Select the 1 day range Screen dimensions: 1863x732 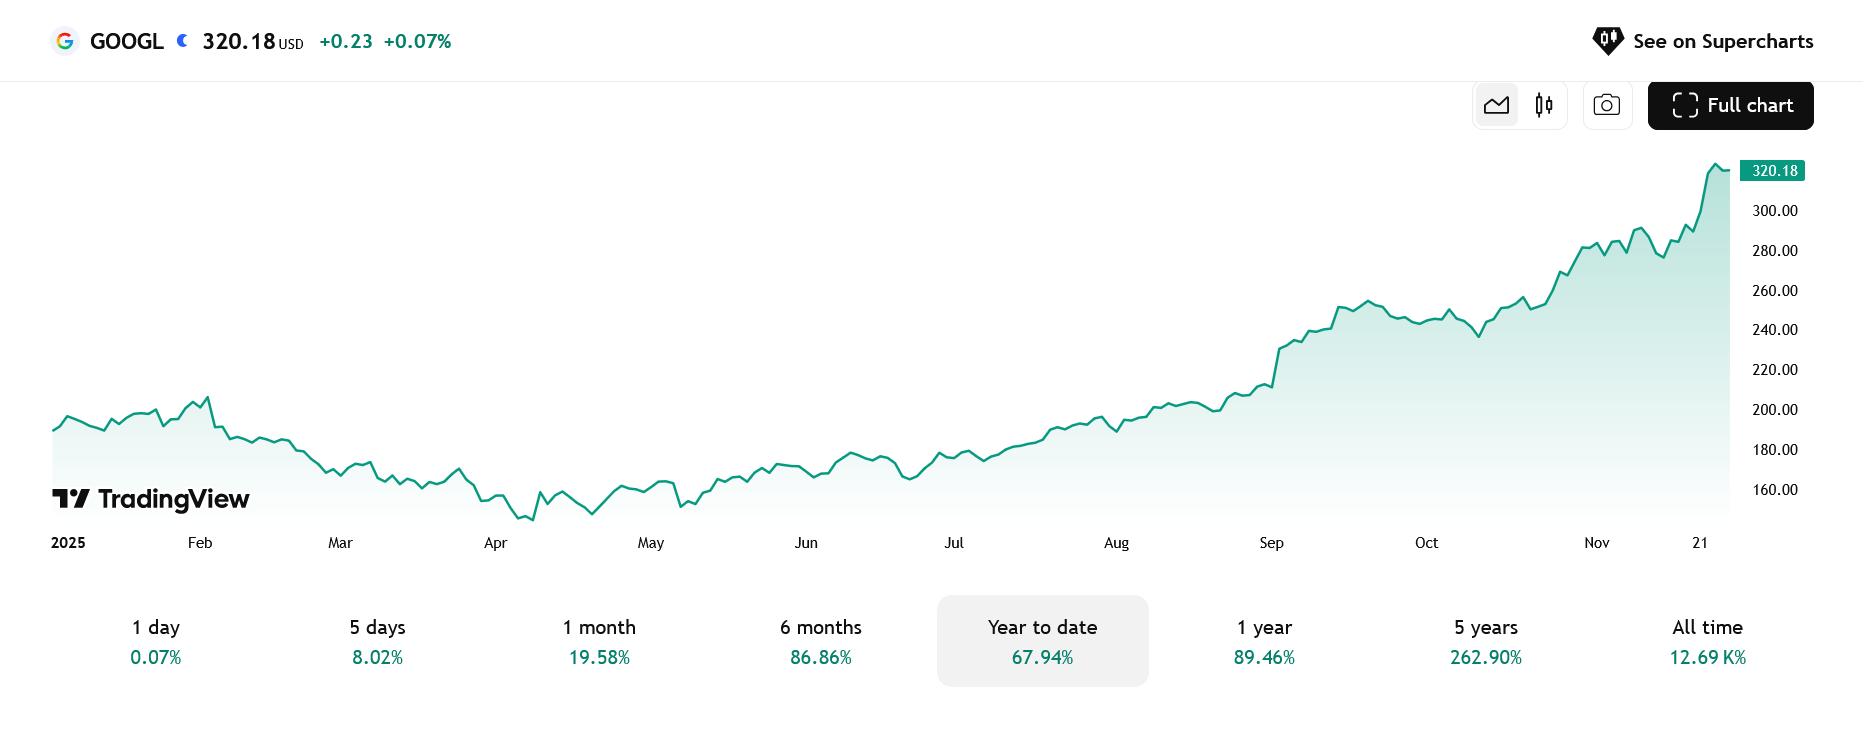(156, 641)
